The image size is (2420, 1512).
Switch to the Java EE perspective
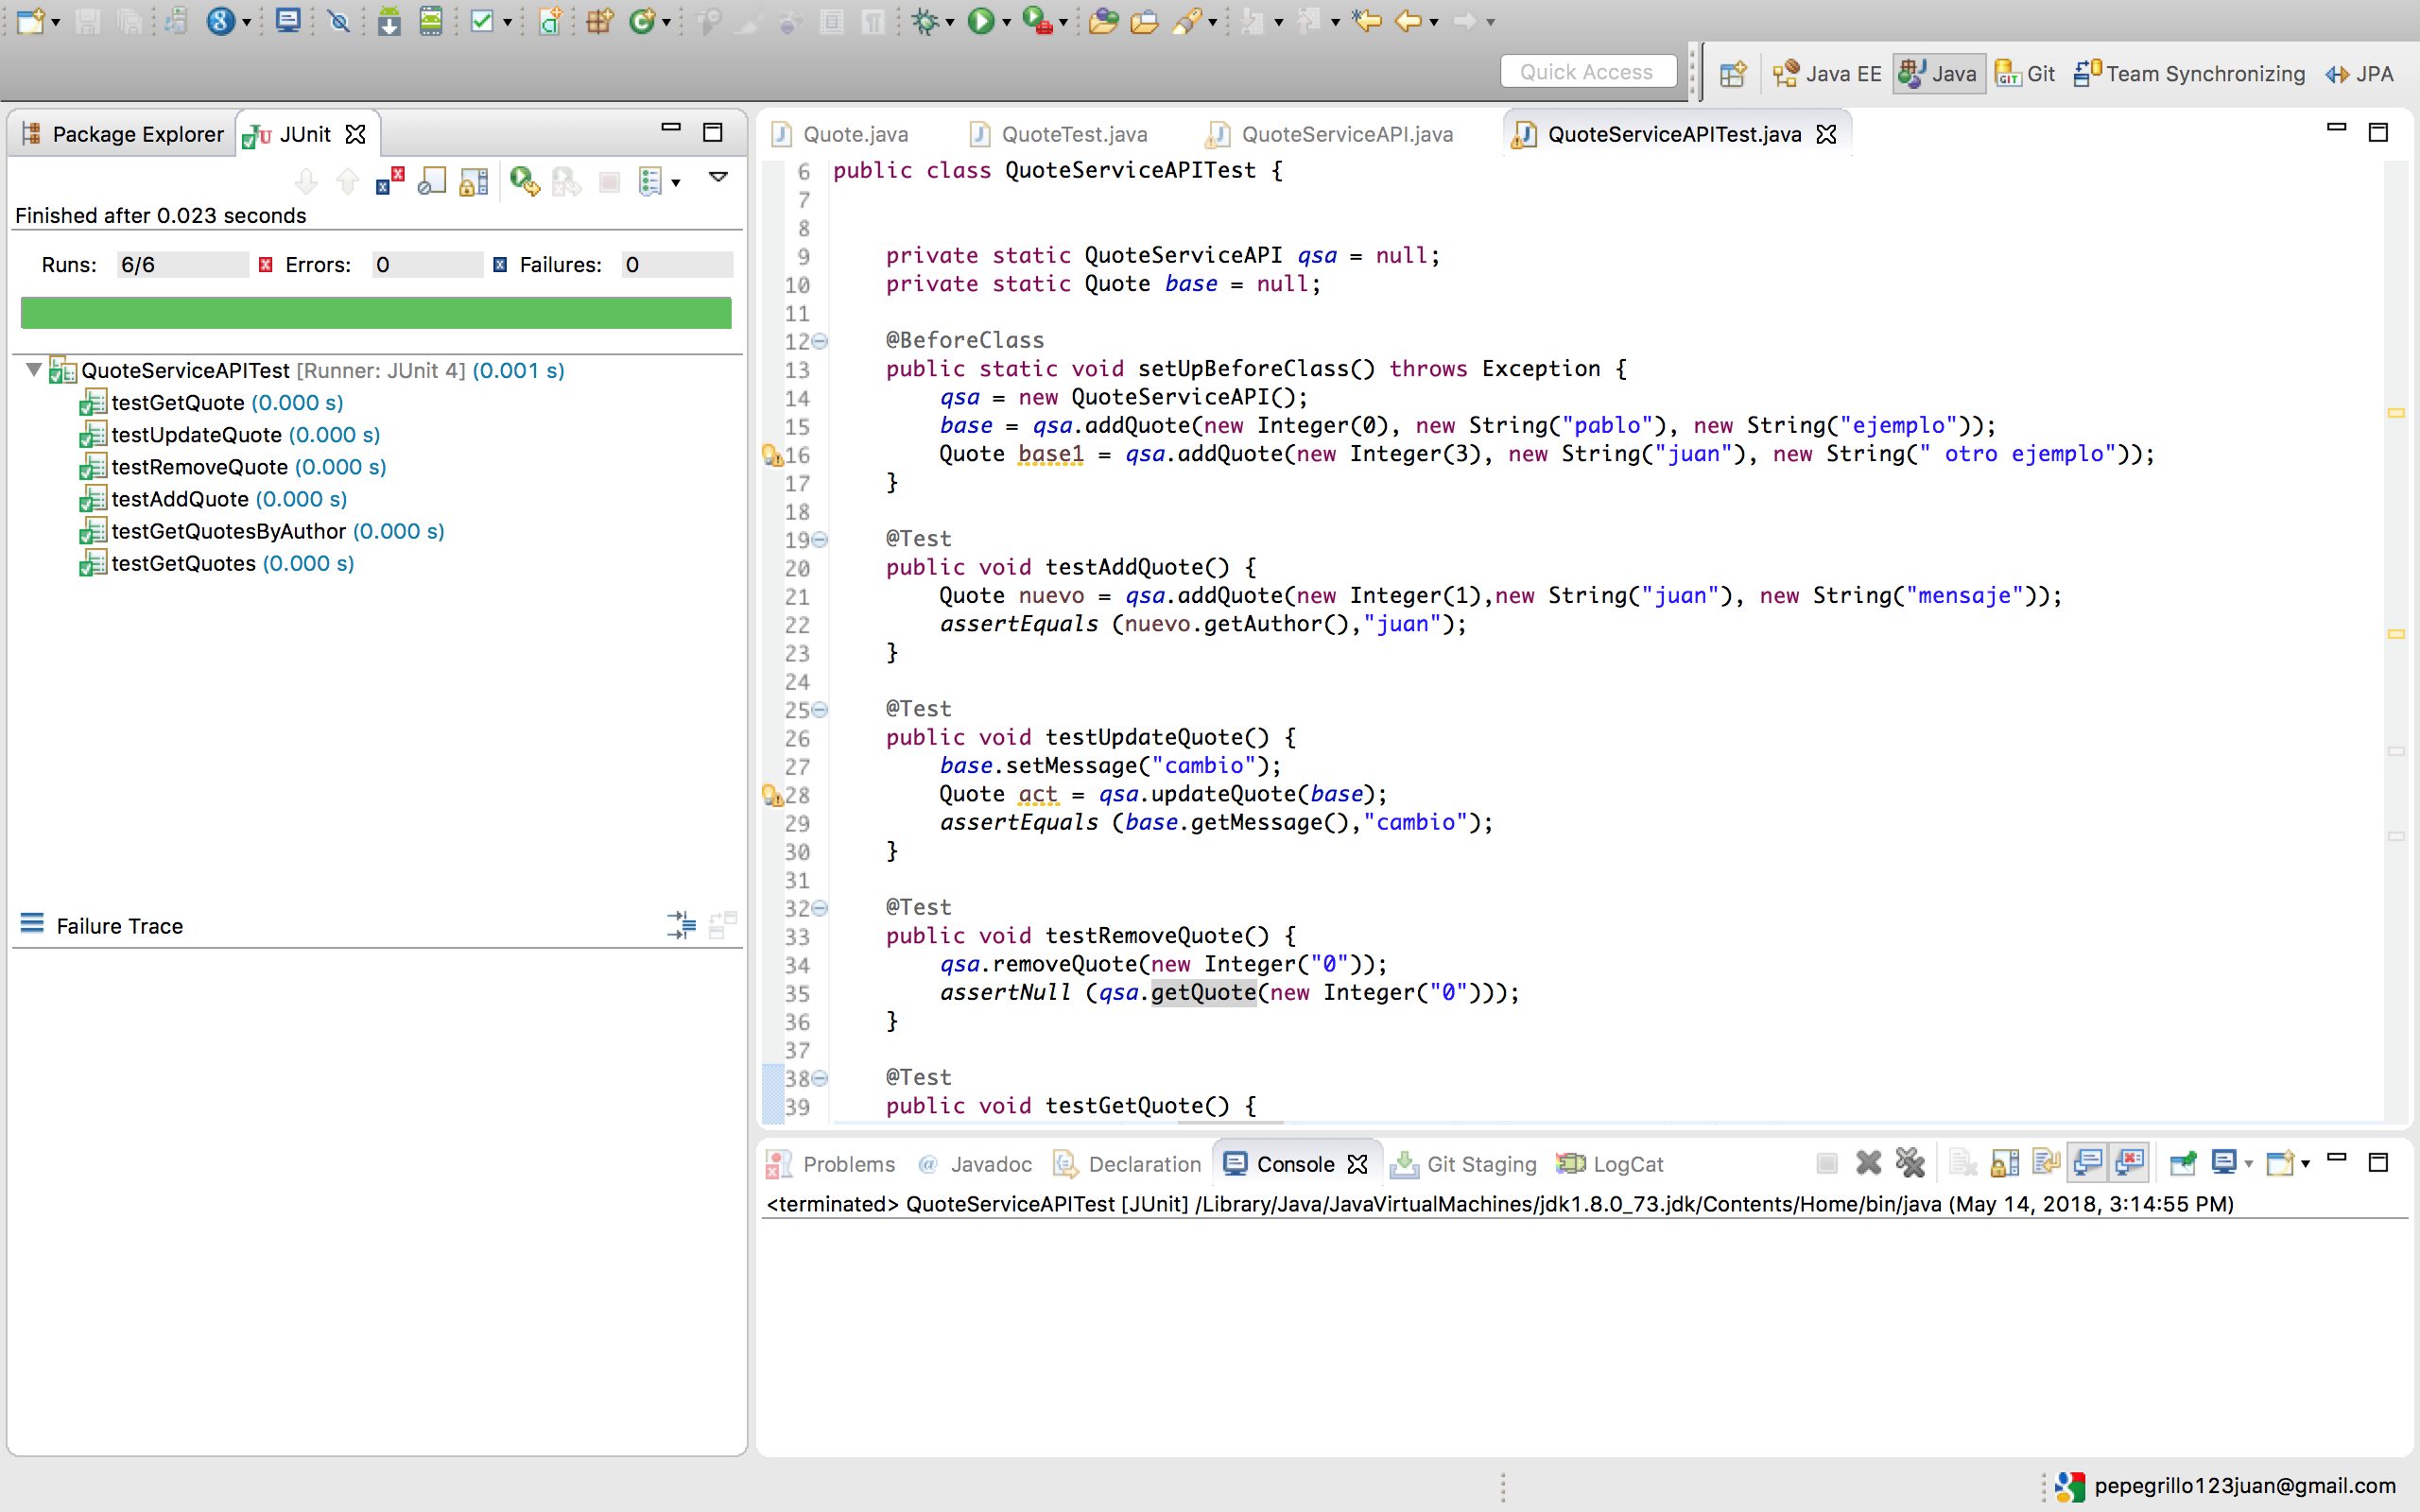[x=1828, y=74]
